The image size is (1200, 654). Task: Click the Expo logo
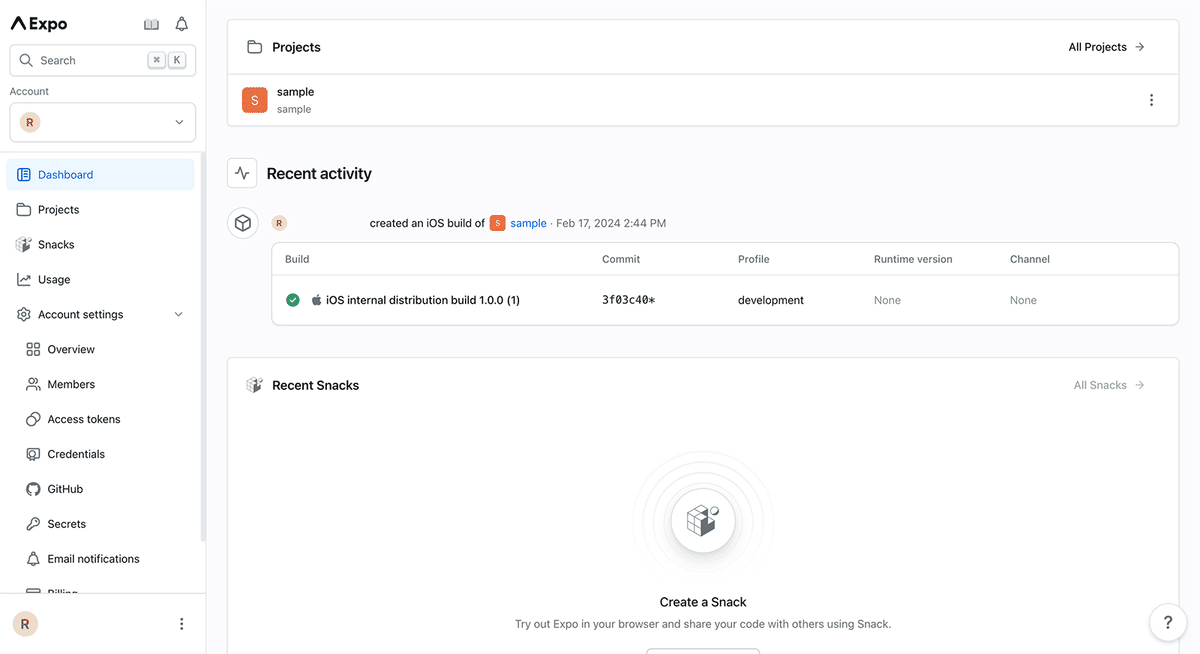click(39, 24)
